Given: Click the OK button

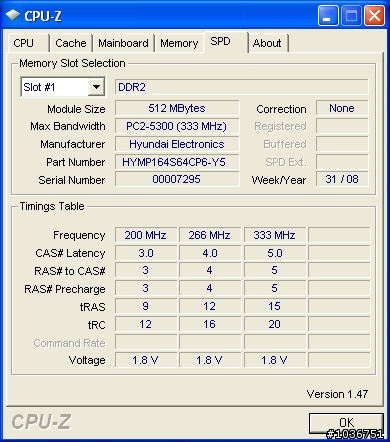Looking at the screenshot, I should 346,423.
